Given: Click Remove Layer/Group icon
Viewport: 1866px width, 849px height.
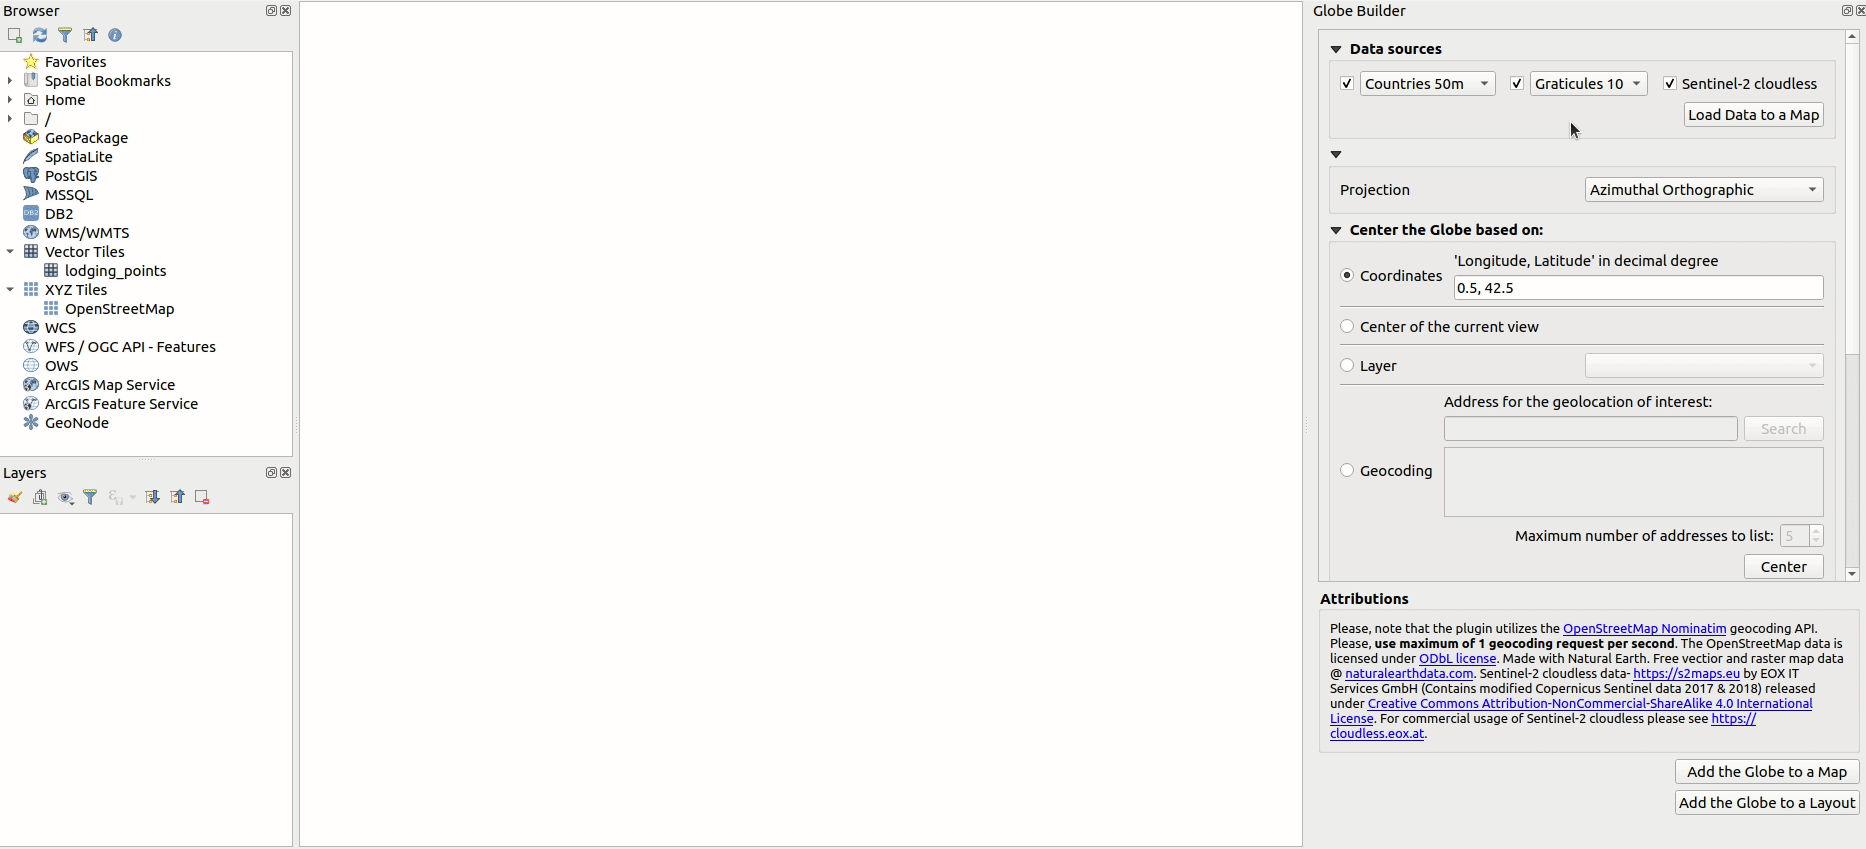Looking at the screenshot, I should tap(202, 497).
